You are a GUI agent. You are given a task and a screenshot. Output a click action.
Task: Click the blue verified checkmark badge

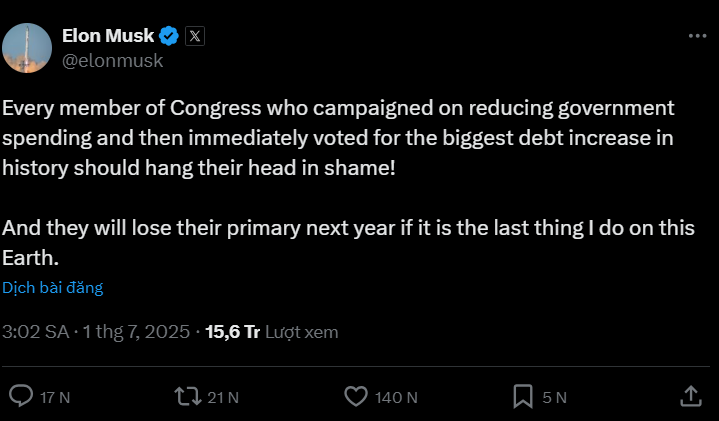(170, 36)
